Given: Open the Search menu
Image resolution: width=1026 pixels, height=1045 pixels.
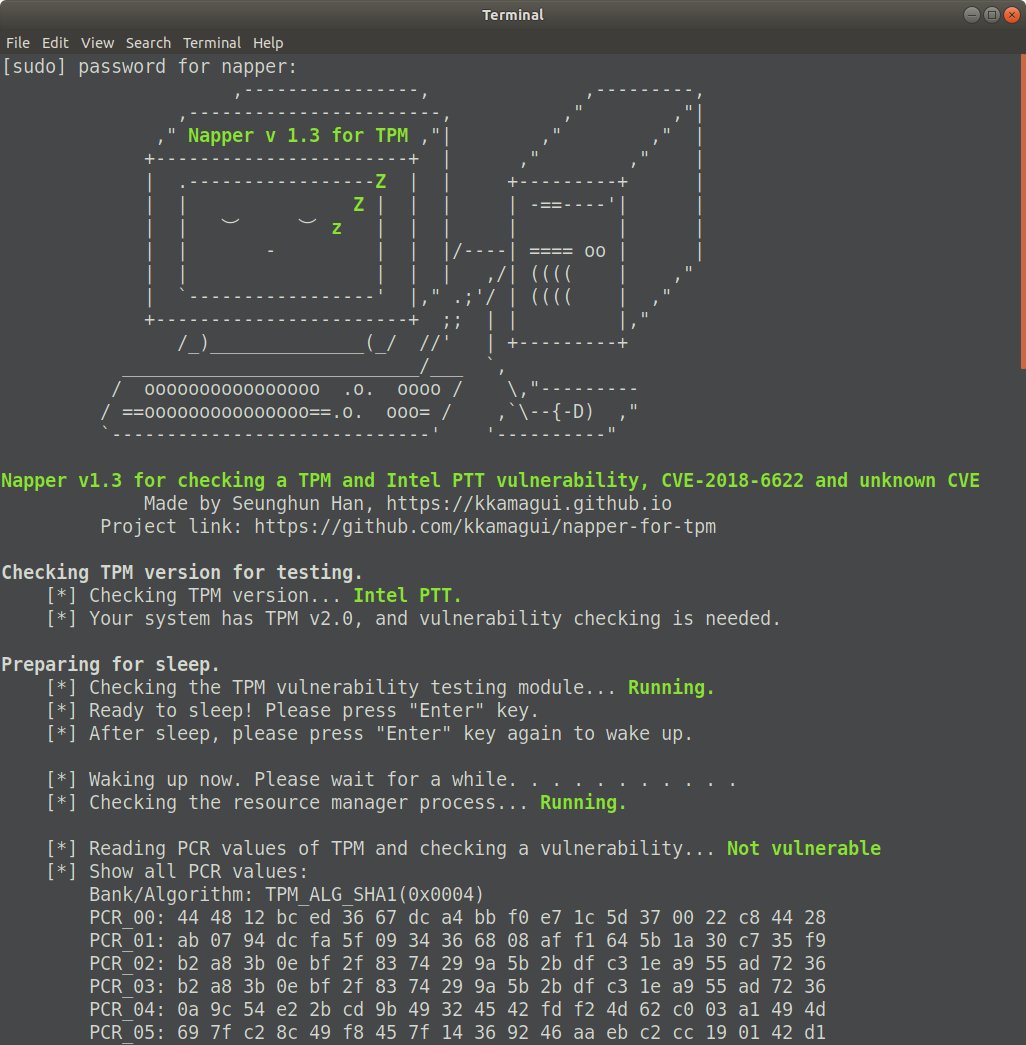Looking at the screenshot, I should [148, 43].
